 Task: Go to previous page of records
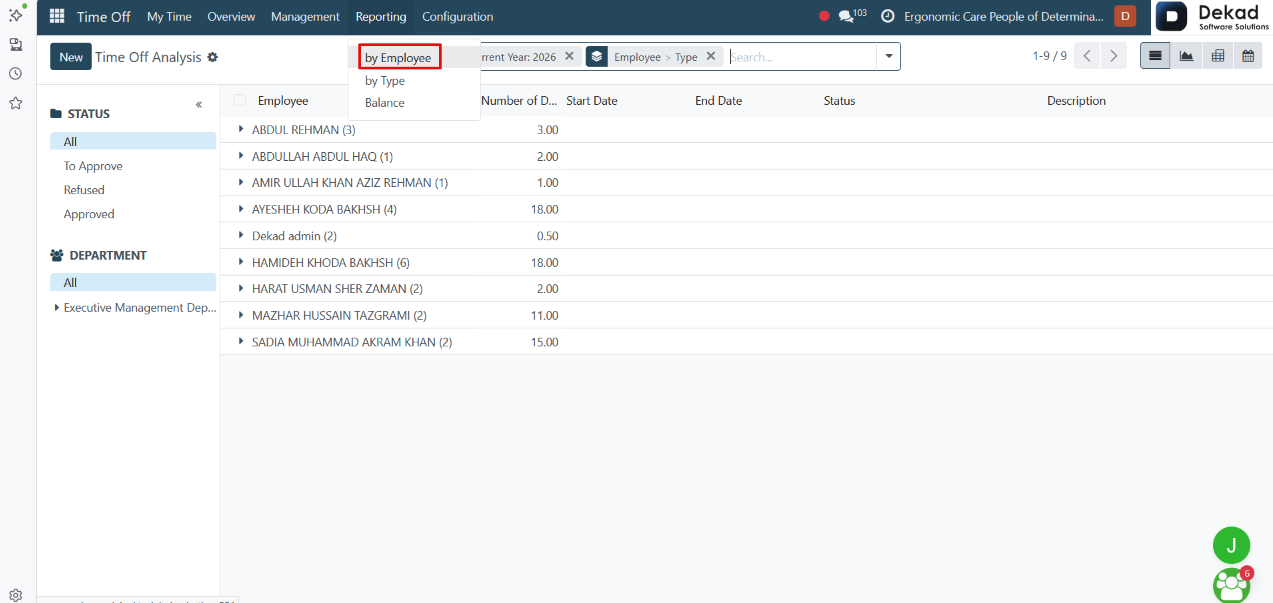coord(1087,56)
